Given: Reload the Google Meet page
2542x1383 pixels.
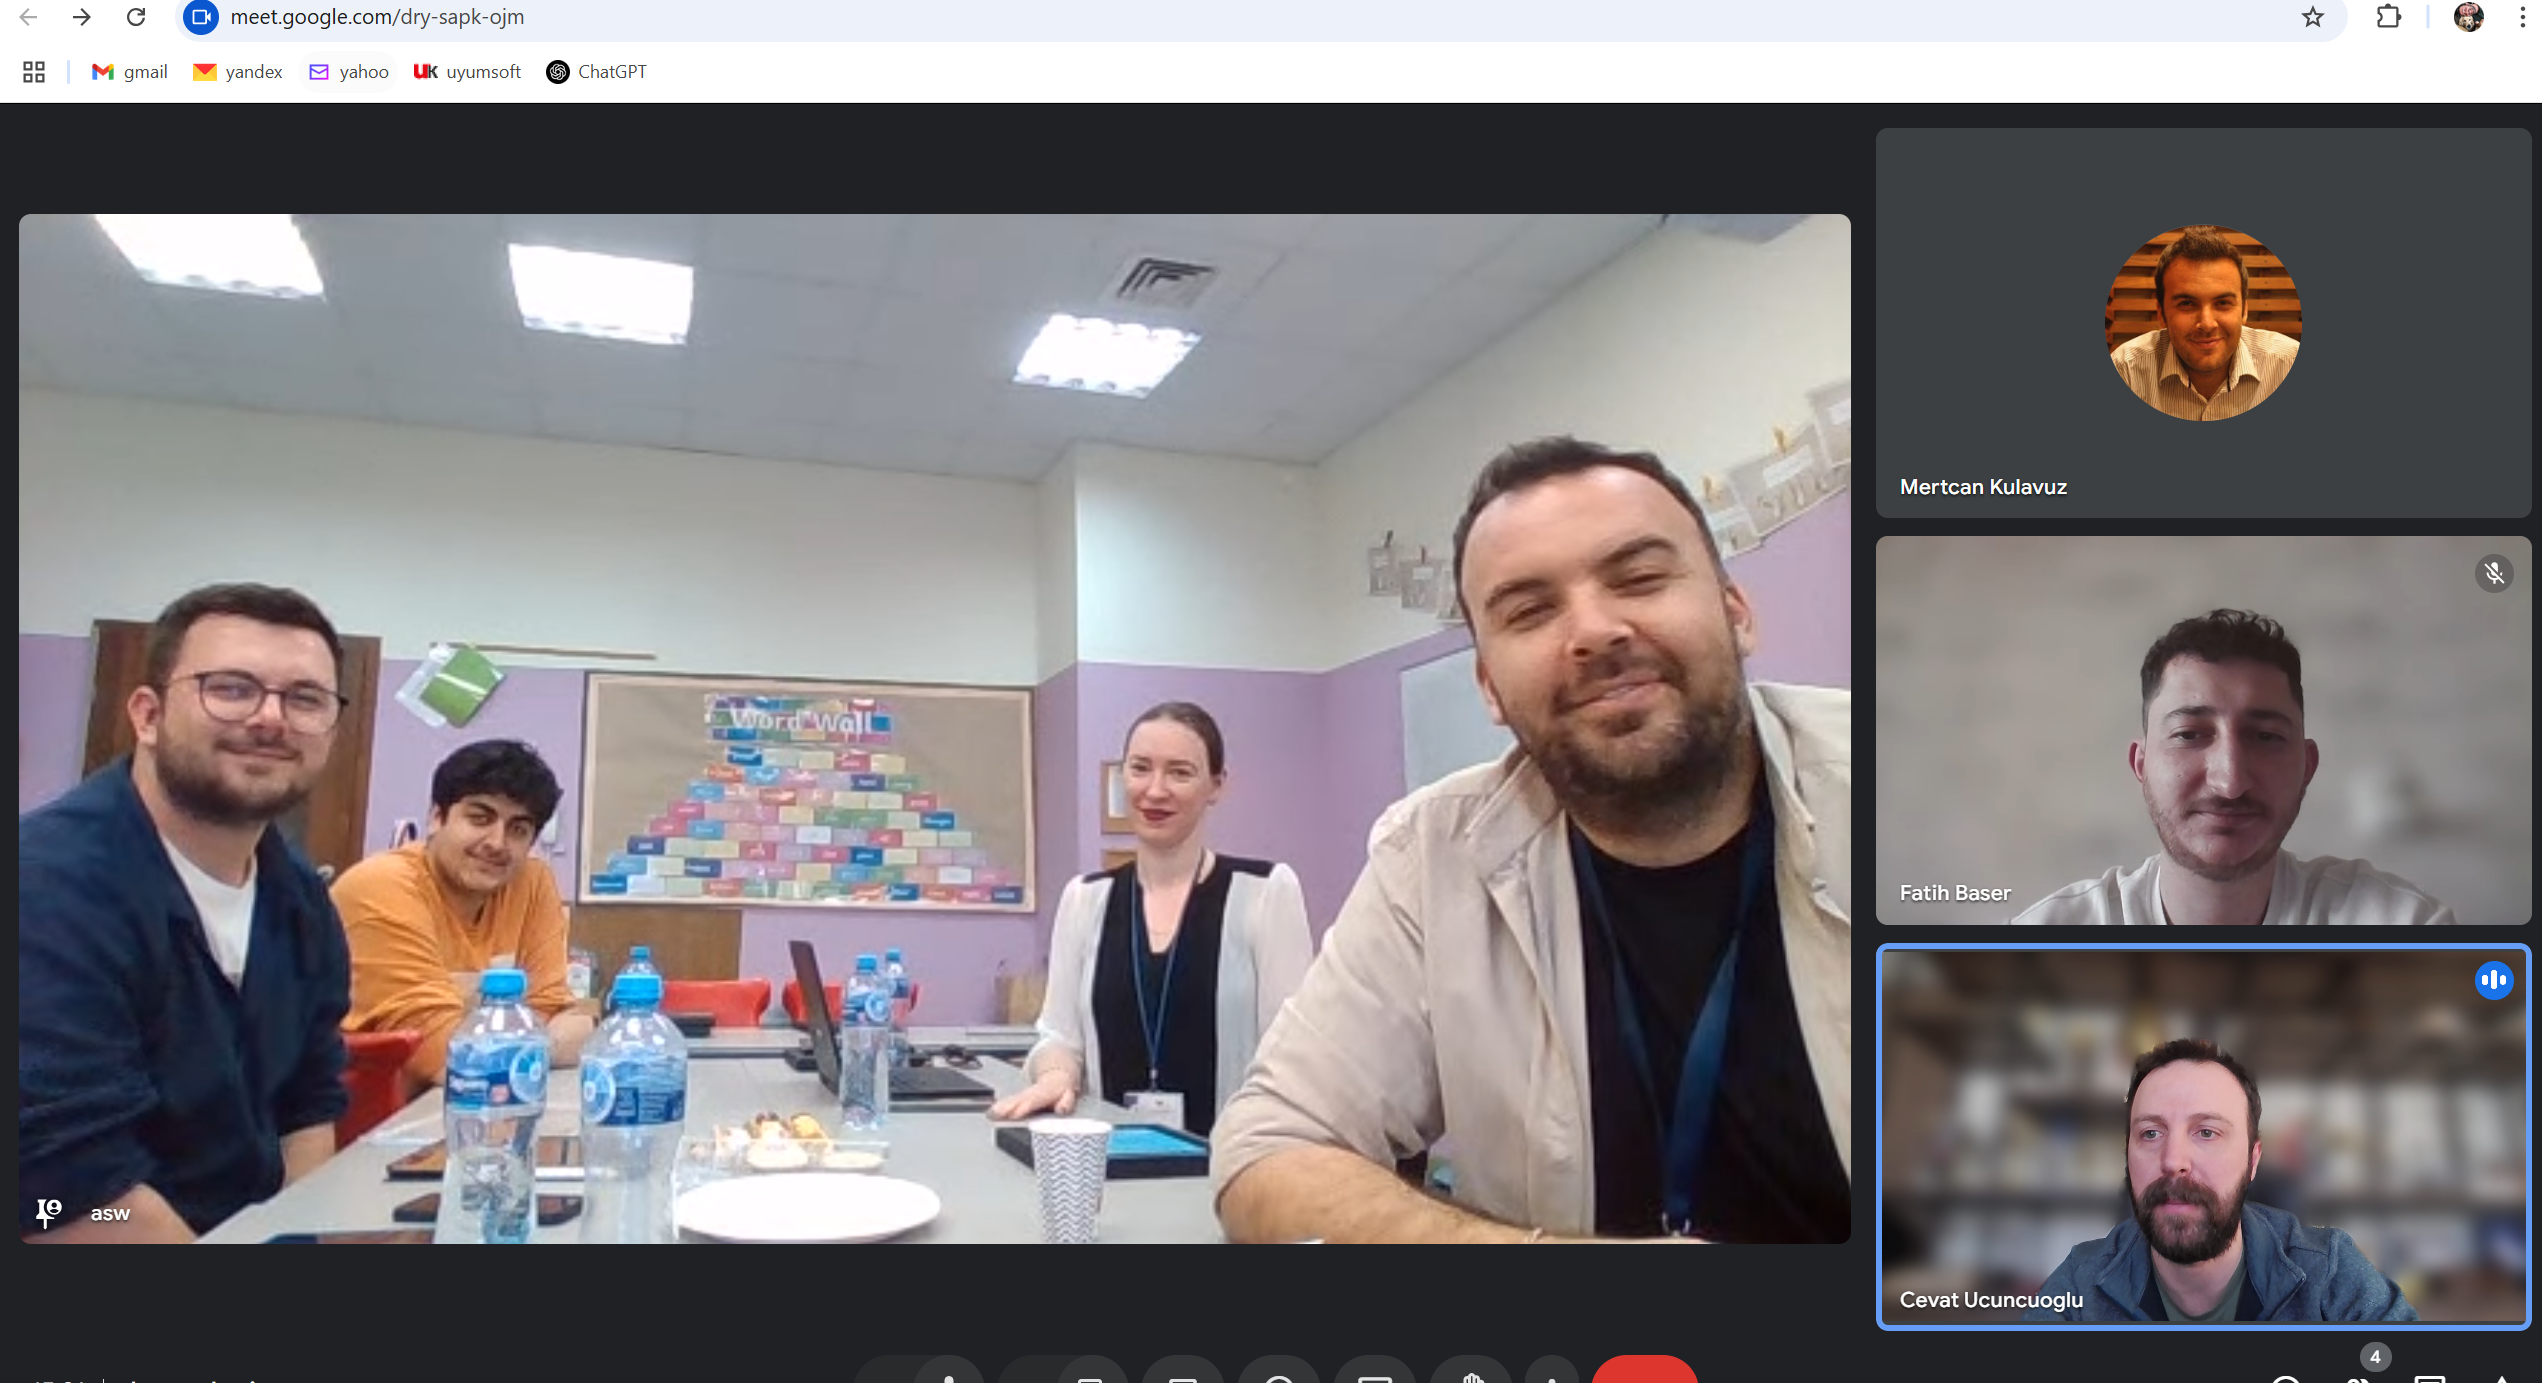Looking at the screenshot, I should (136, 17).
